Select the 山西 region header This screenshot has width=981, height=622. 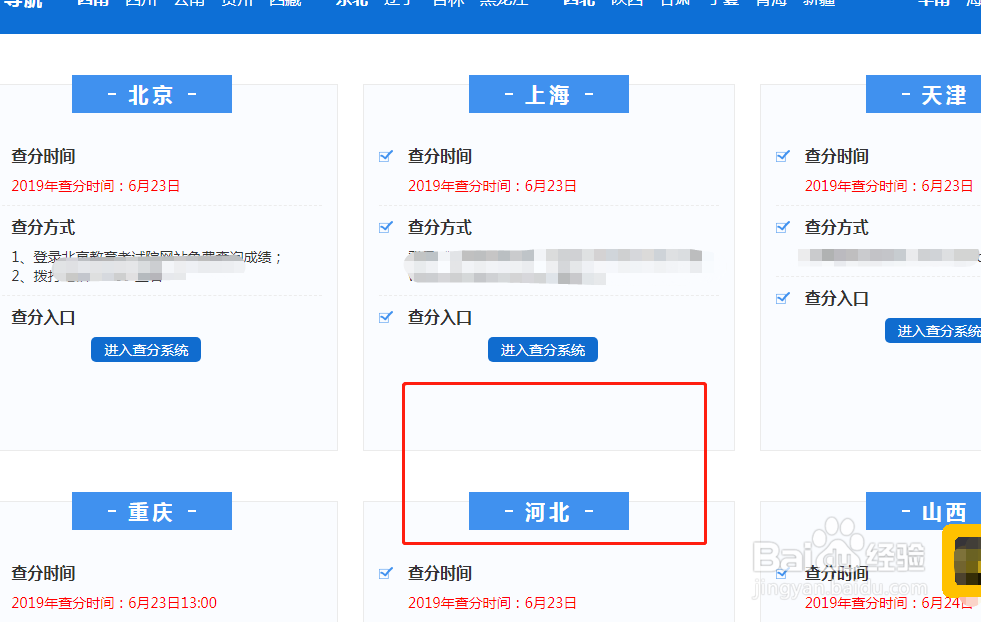click(x=923, y=511)
